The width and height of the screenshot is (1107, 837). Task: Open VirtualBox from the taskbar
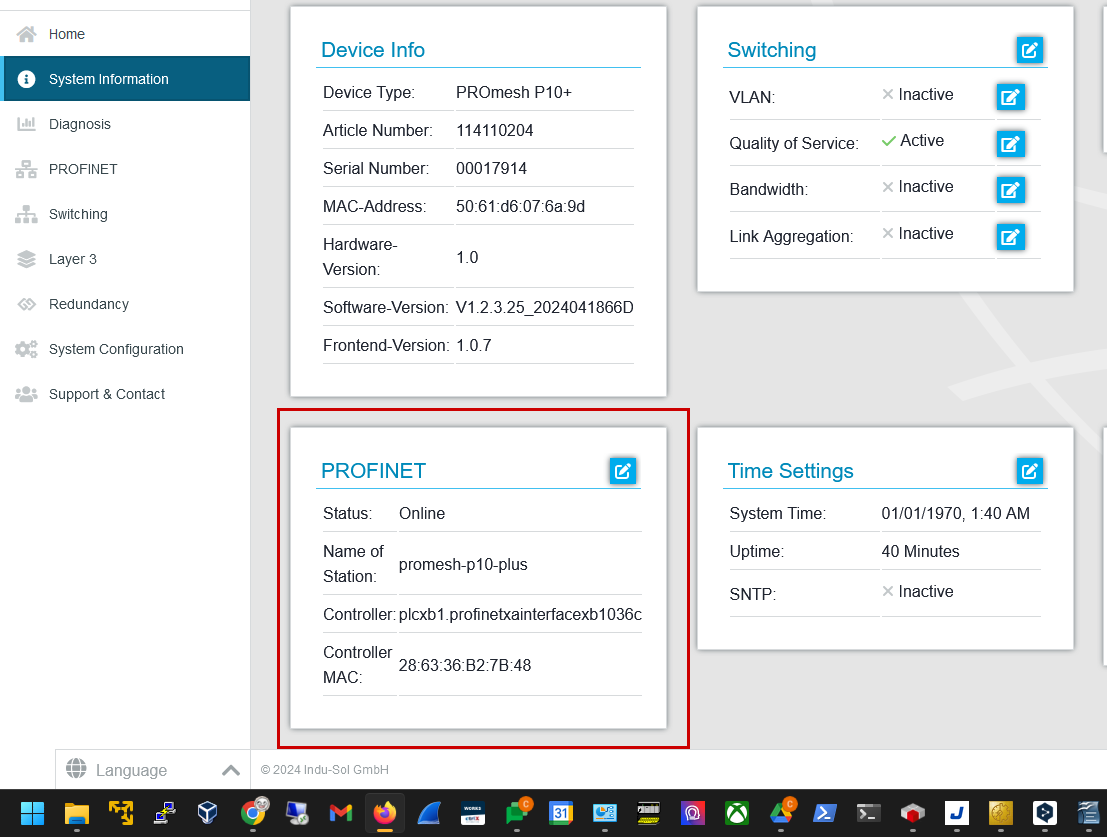pyautogui.click(x=208, y=813)
